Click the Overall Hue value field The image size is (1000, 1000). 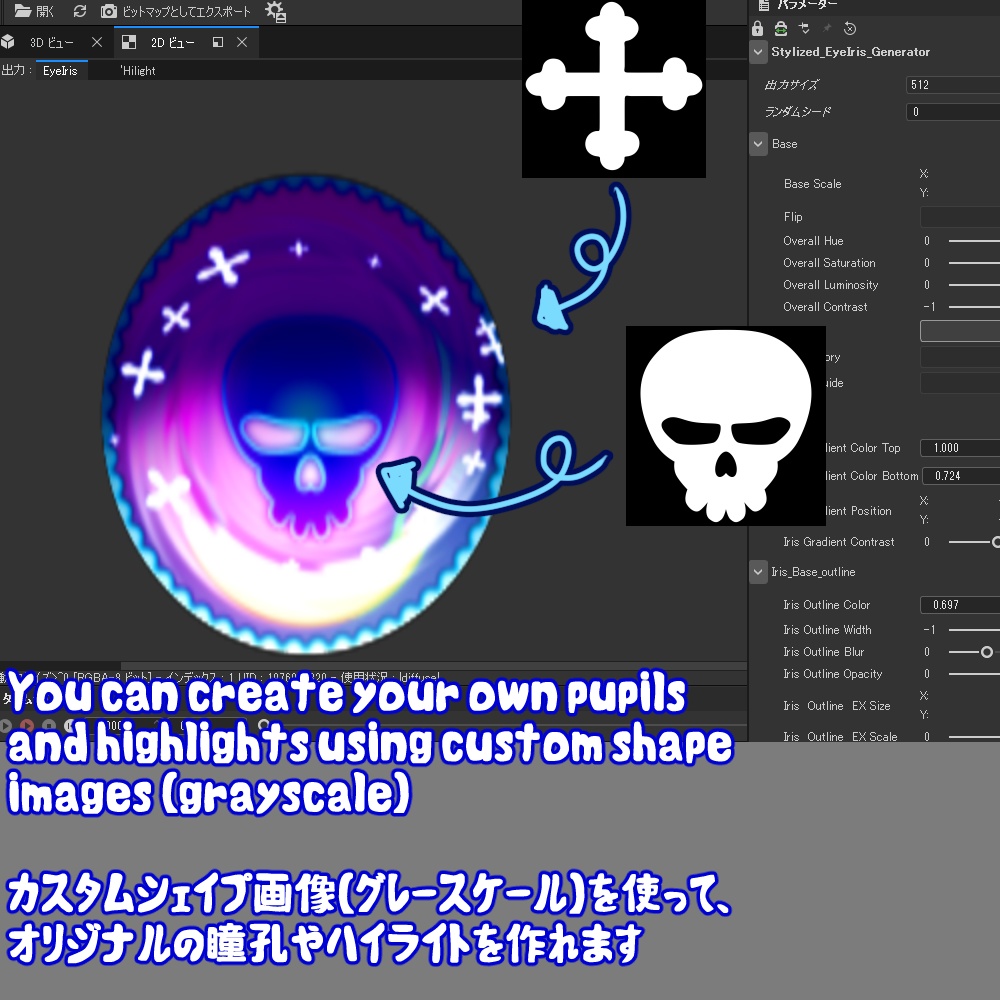[927, 240]
